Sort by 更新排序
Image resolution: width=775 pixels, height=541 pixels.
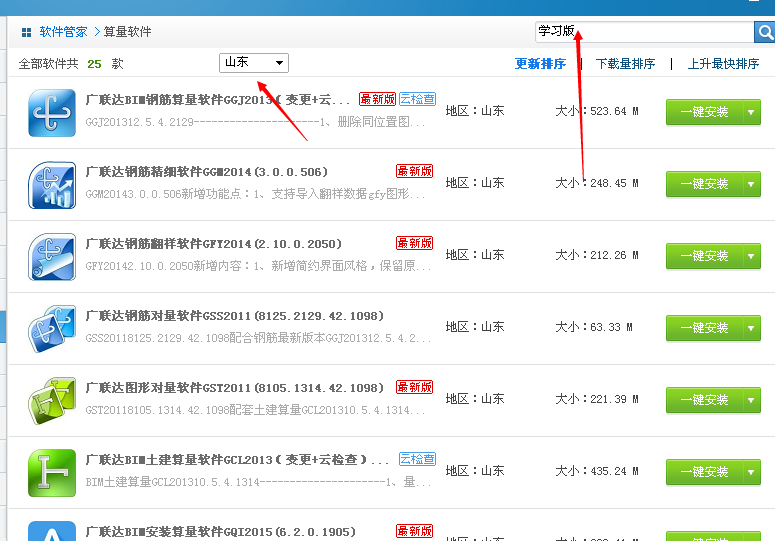pyautogui.click(x=540, y=64)
